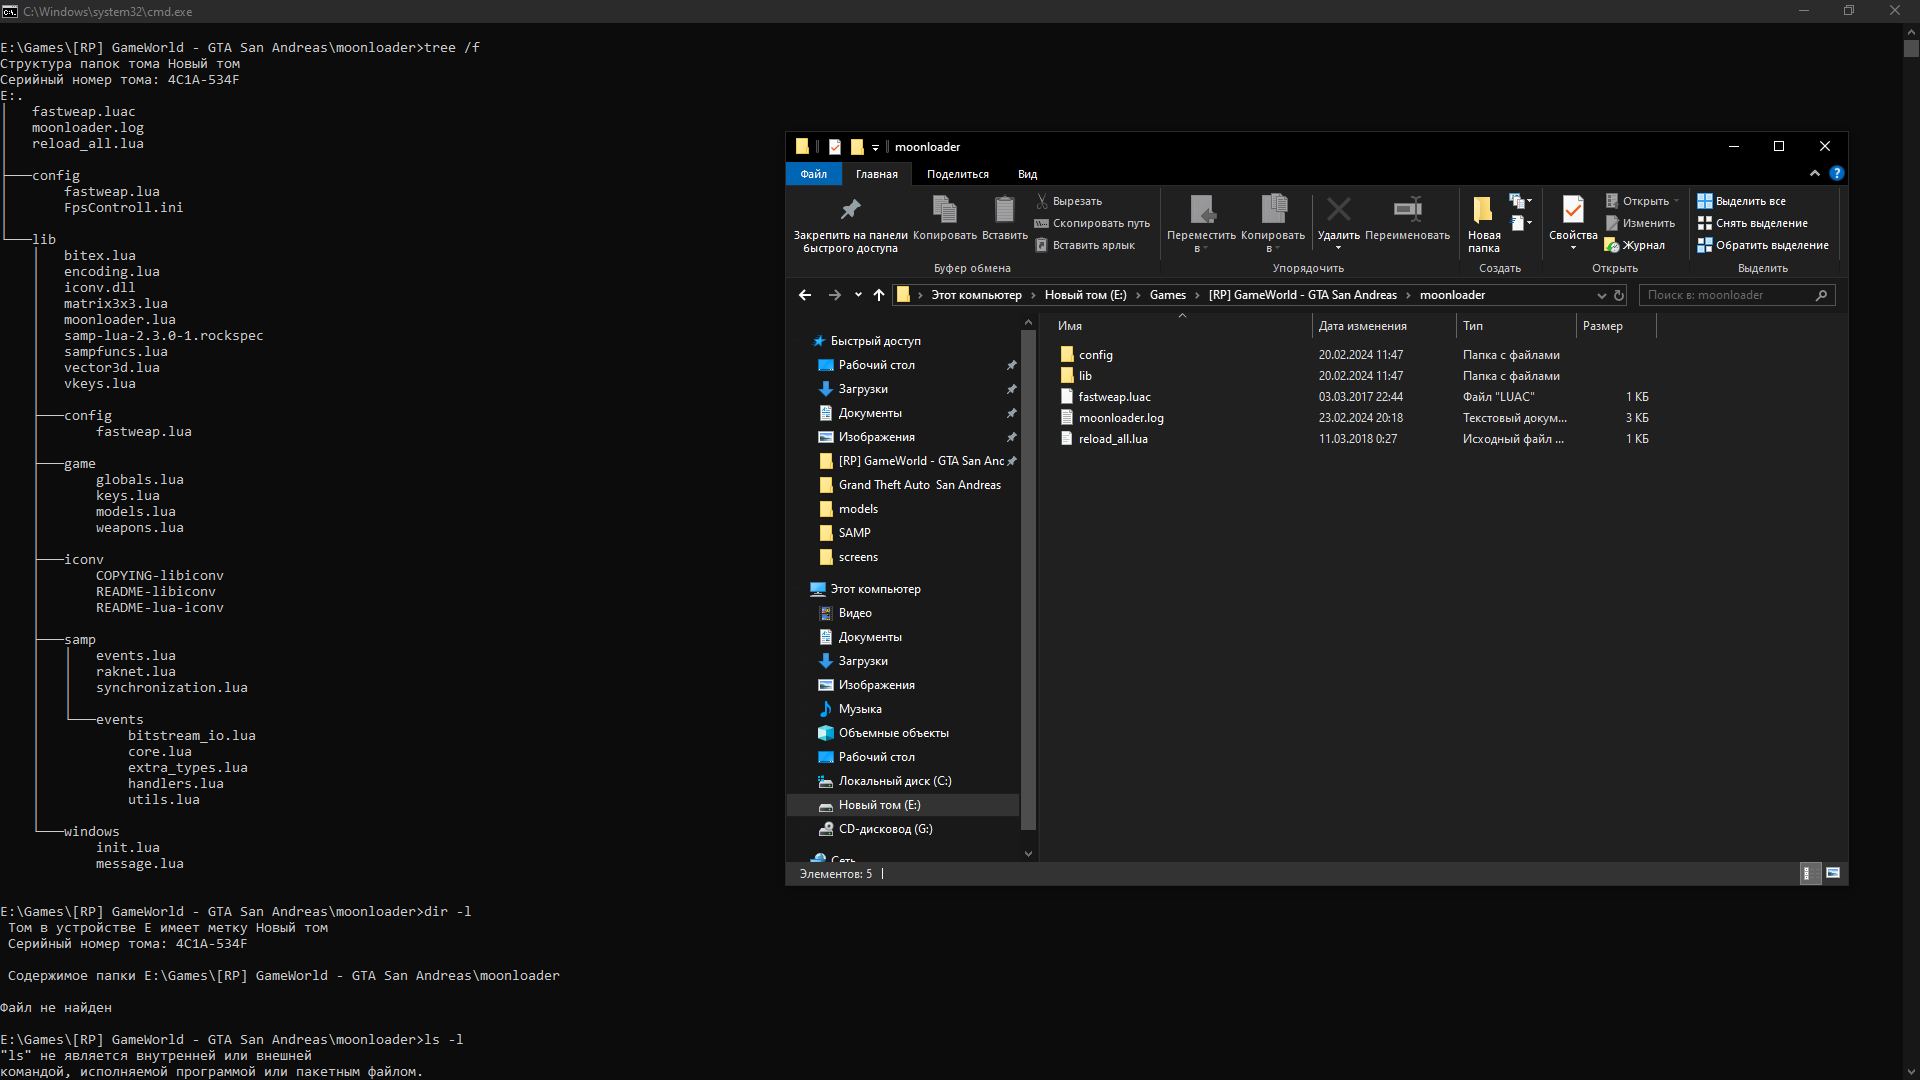Open the recent locations dropdown arrow
The height and width of the screenshot is (1080, 1920).
(858, 295)
